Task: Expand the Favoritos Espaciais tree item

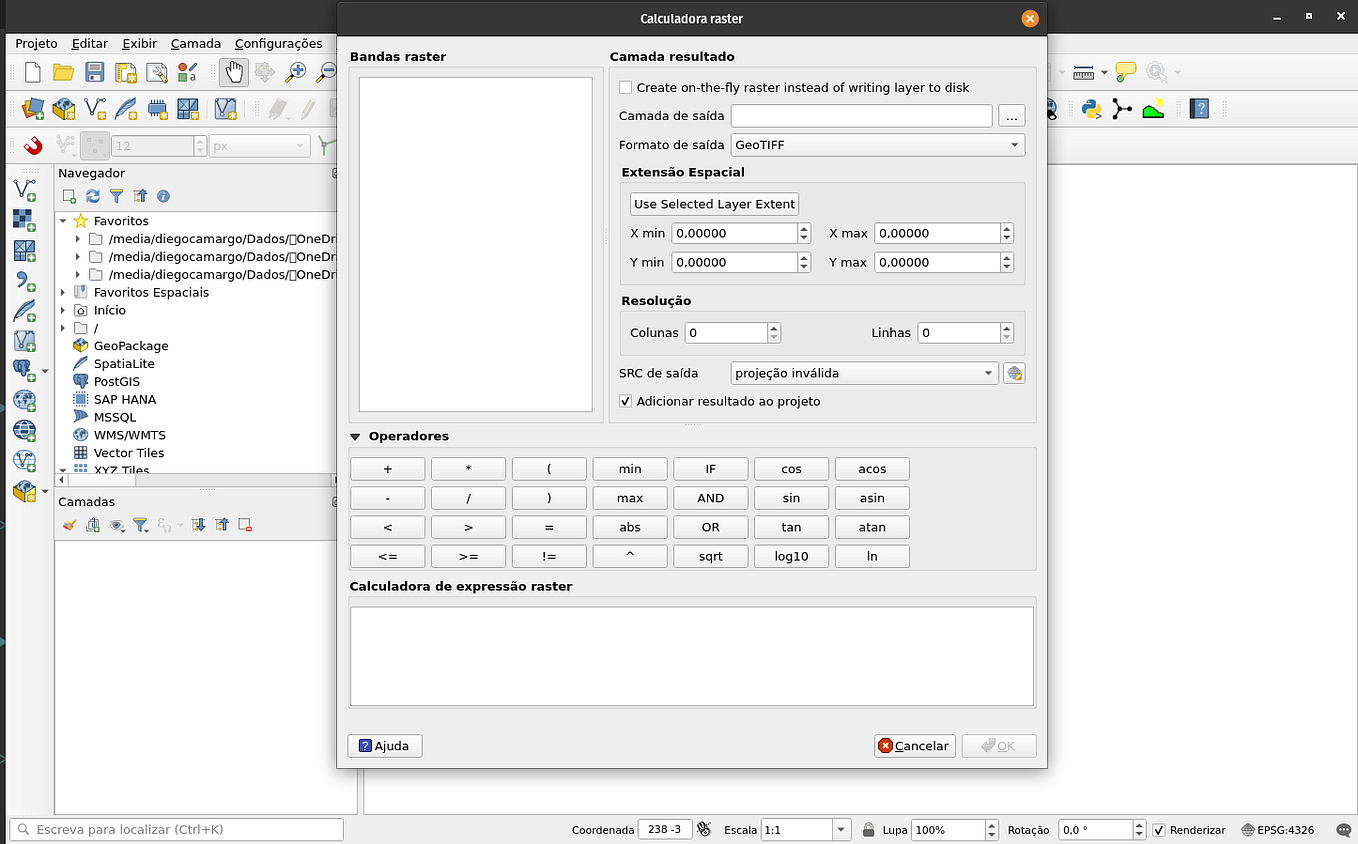Action: [63, 292]
